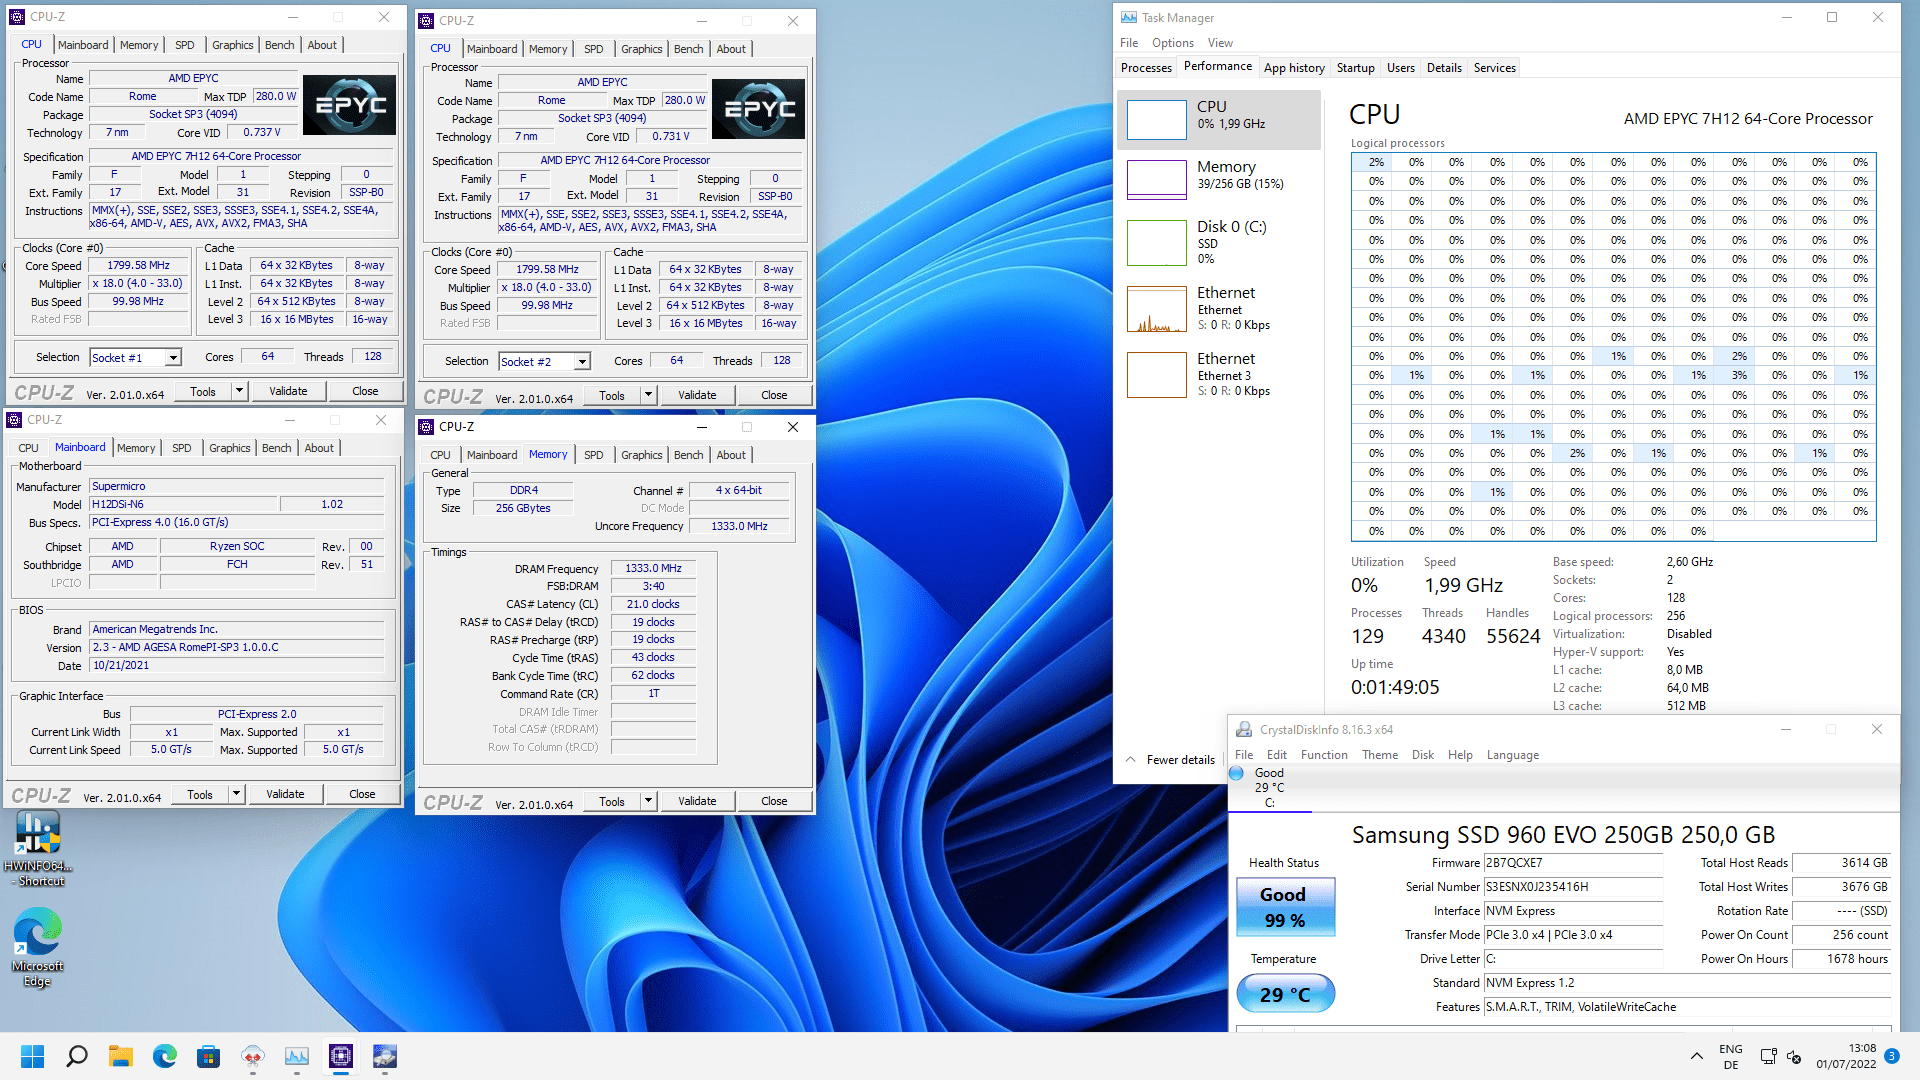Switch to Task Manager taskbar icon
The height and width of the screenshot is (1080, 1920).
(297, 1056)
